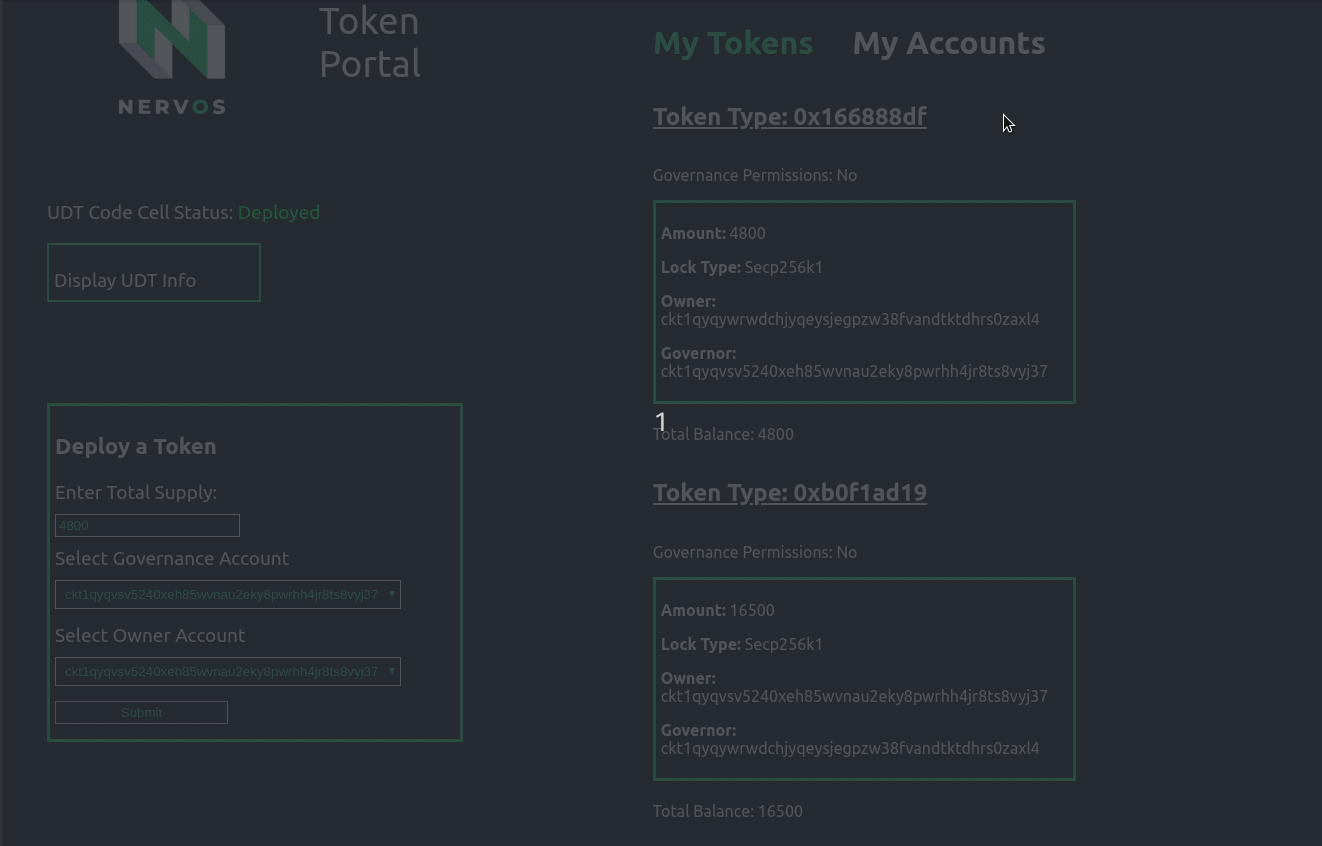Click the governor address ending in 8vyj37 in the 0x166888df card
1322x846 pixels.
[854, 371]
